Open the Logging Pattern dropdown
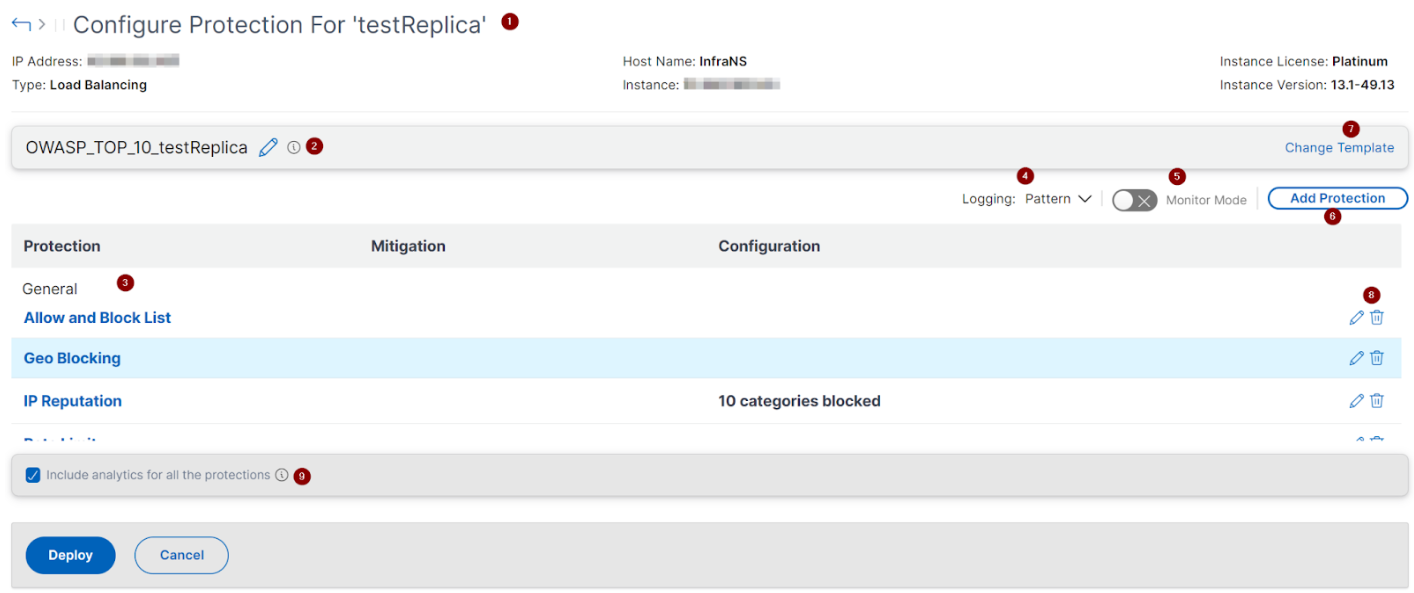Image resolution: width=1414 pixels, height=593 pixels. (1057, 199)
